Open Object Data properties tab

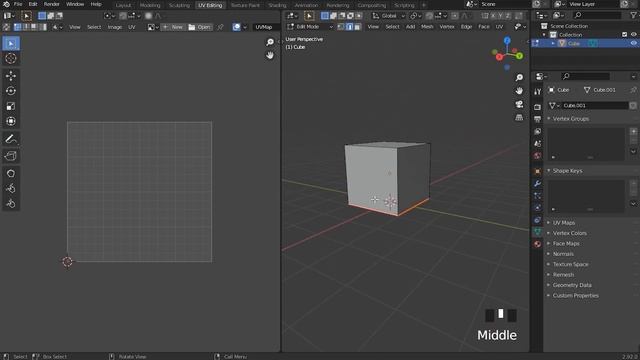[537, 232]
